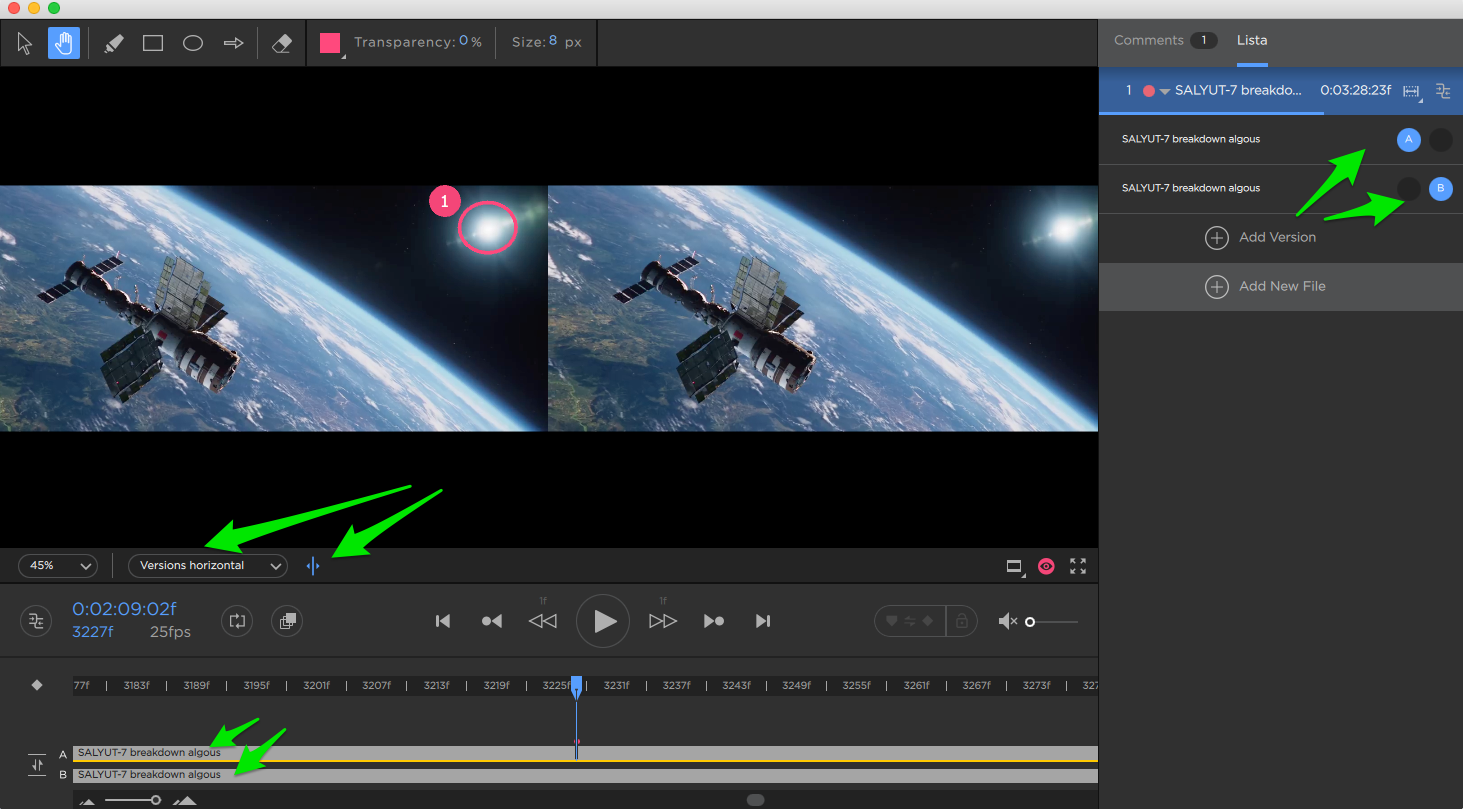
Task: Collapse the SALYUT-7 breakdown playlist item
Action: tap(1165, 91)
